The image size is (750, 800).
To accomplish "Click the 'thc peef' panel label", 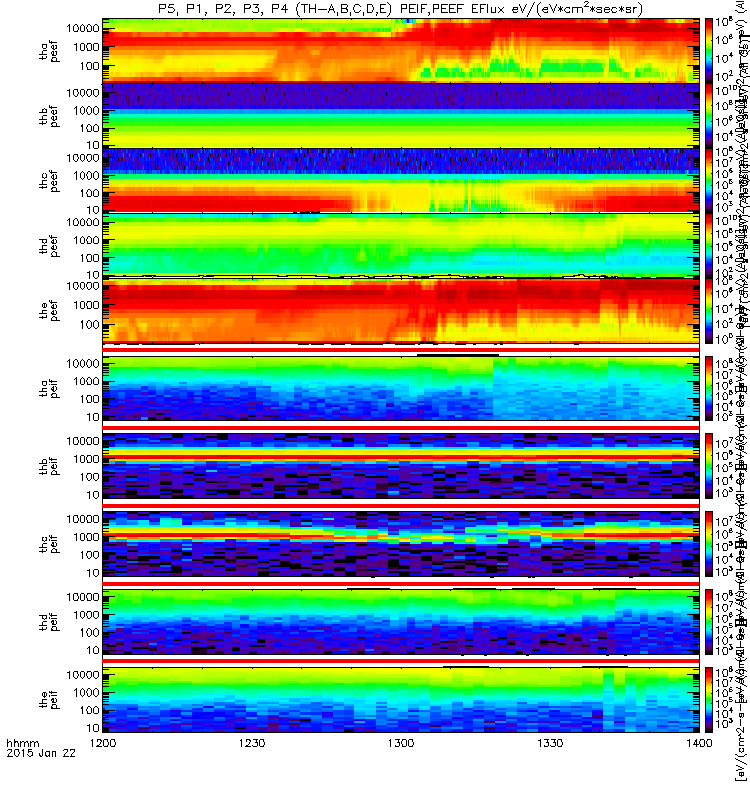I will 49,181.
